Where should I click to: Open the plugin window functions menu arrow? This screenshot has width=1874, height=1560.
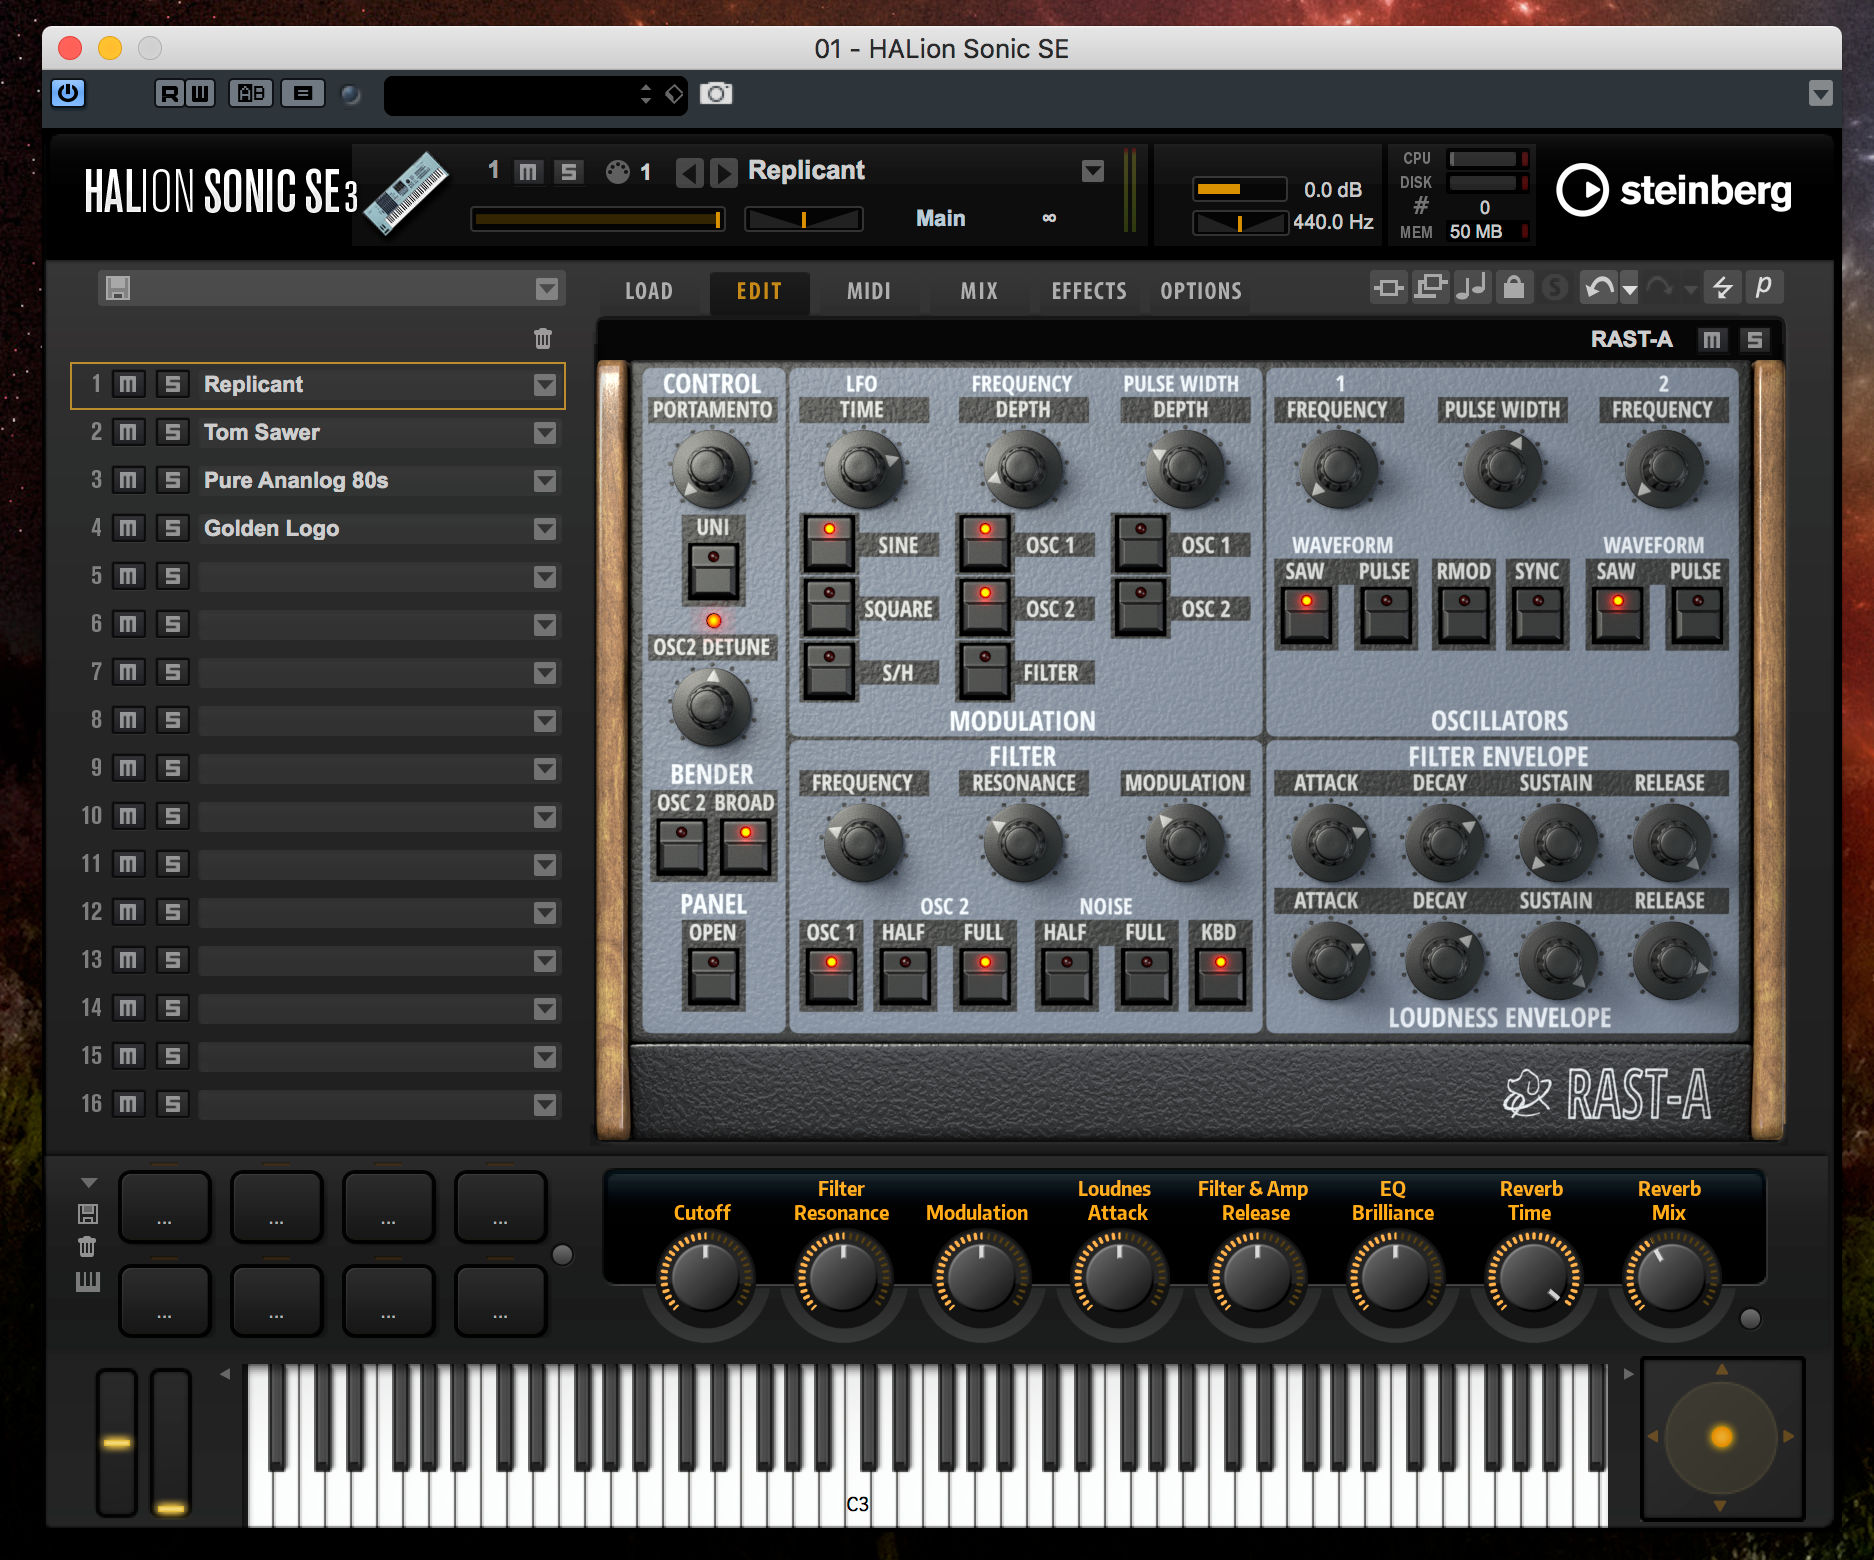tap(1821, 94)
